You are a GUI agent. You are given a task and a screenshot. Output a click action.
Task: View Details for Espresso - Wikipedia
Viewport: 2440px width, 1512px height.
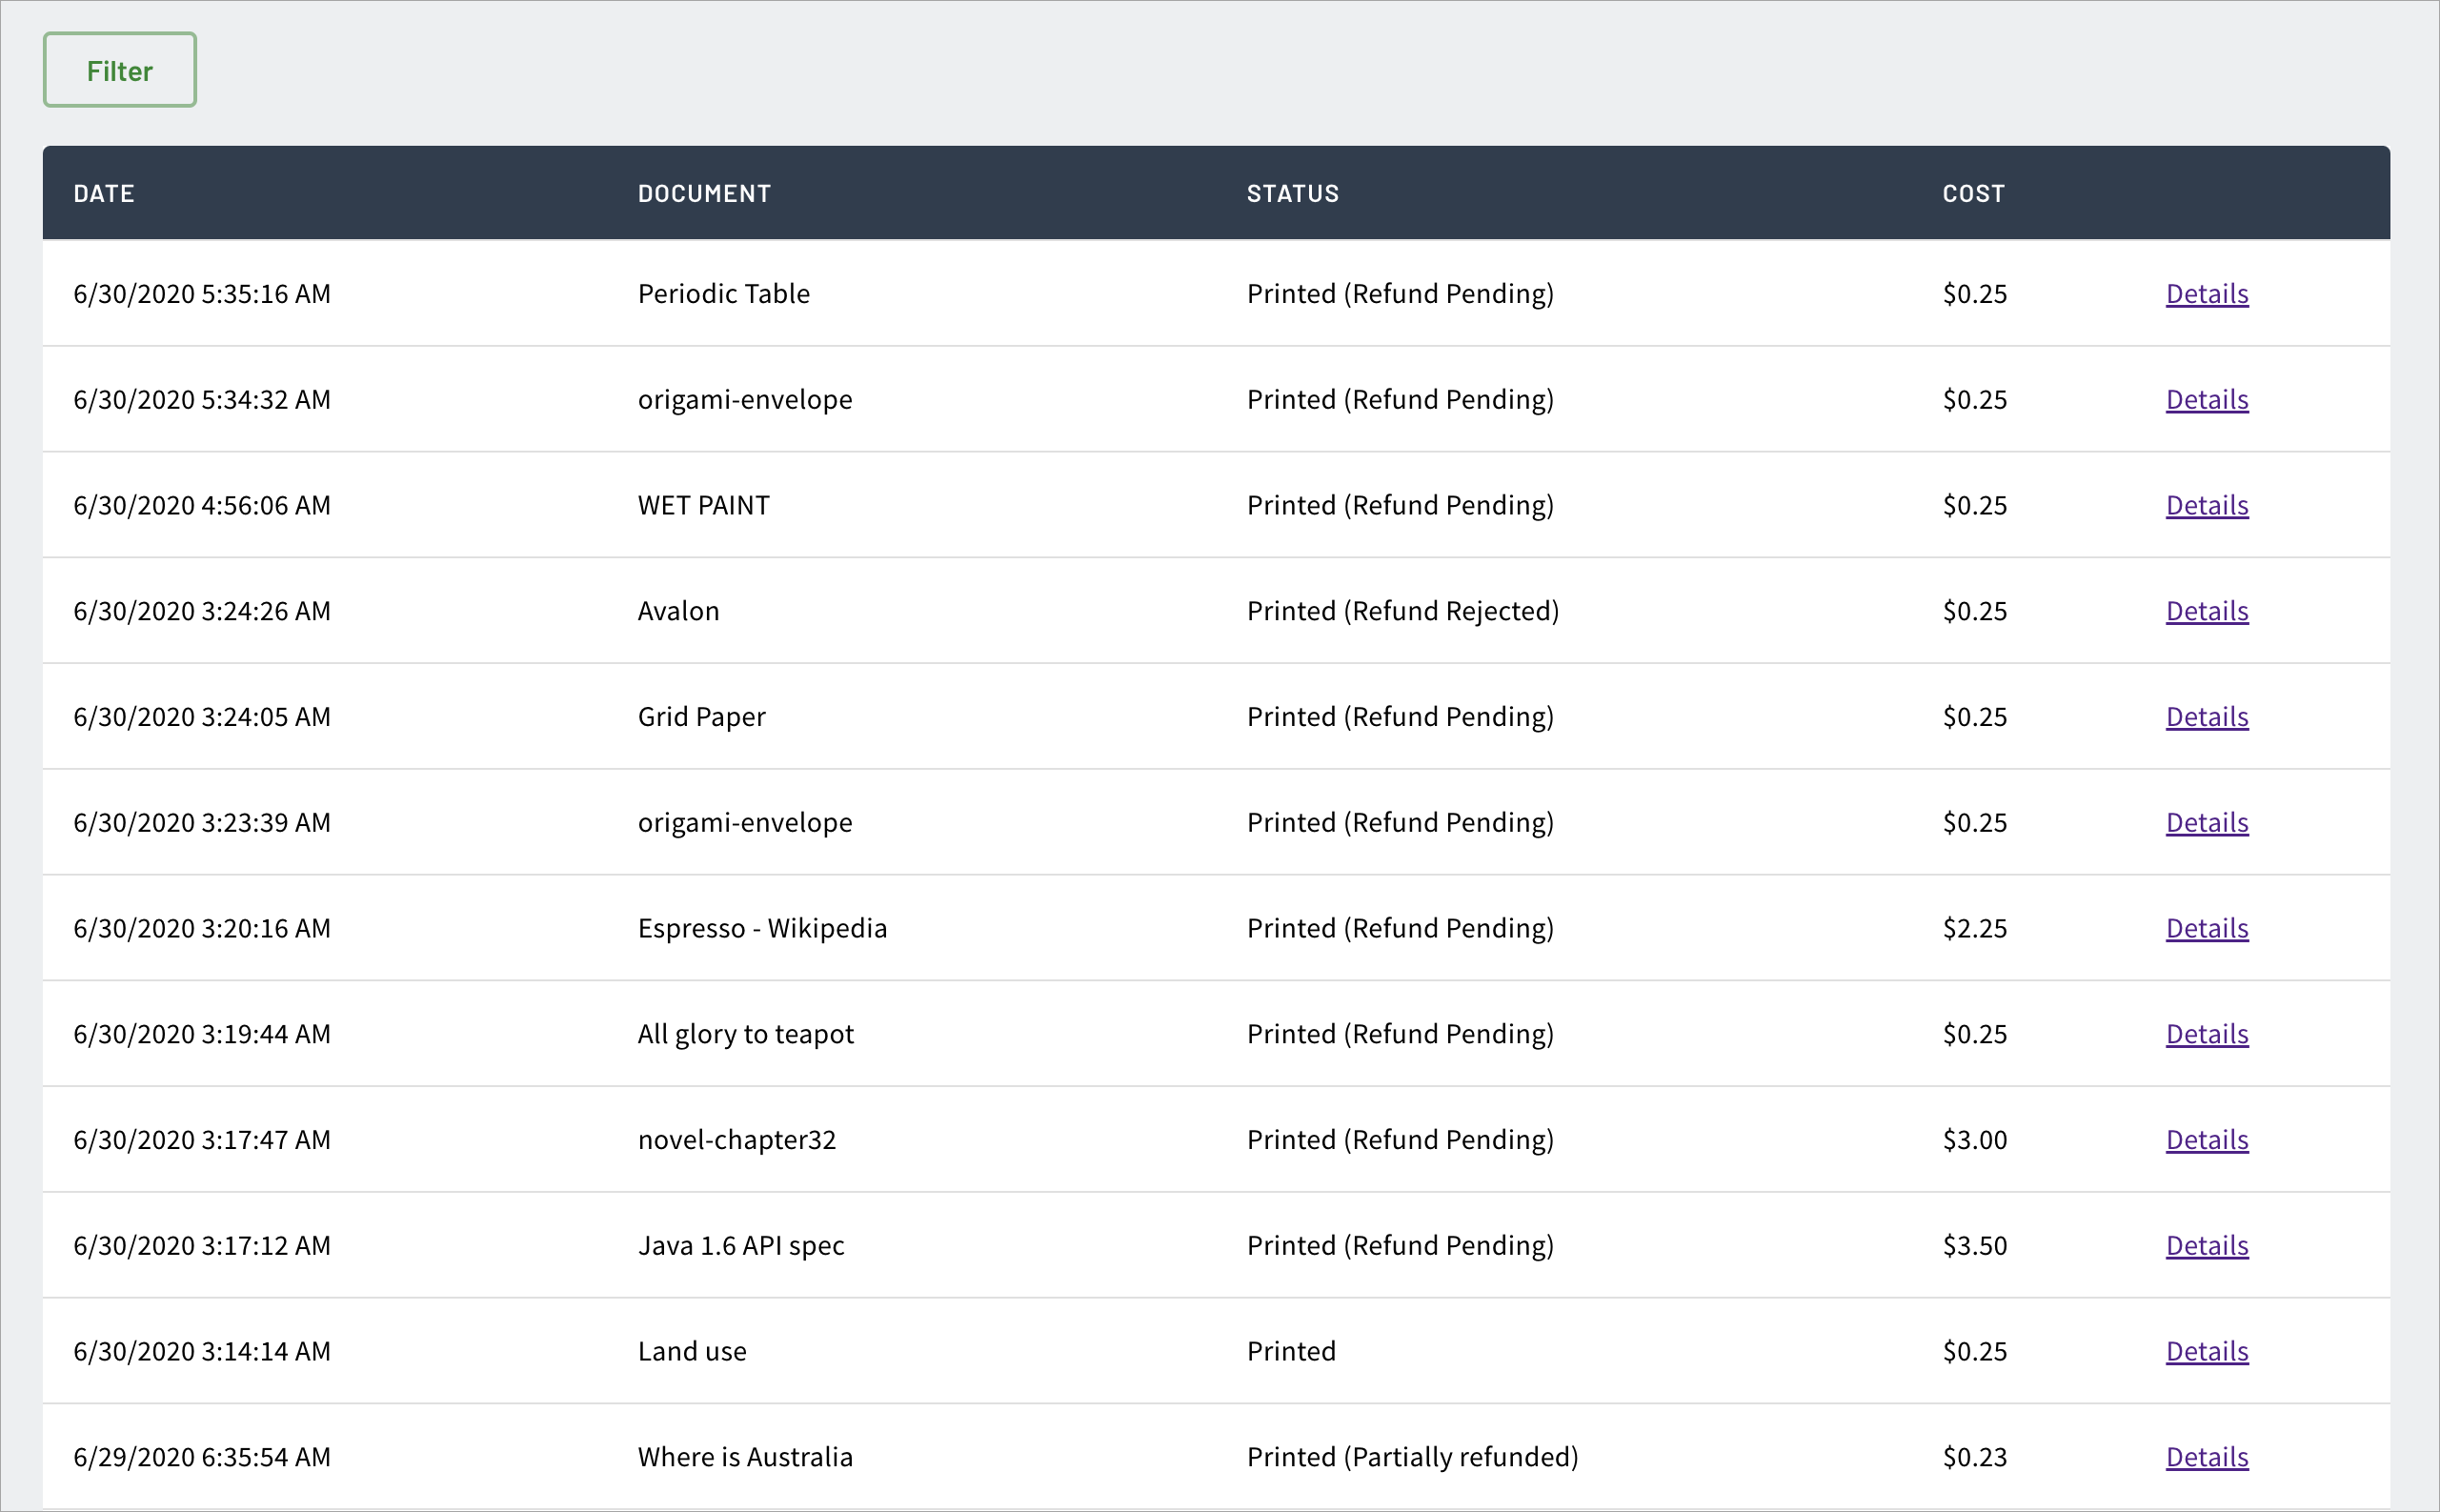pos(2206,929)
